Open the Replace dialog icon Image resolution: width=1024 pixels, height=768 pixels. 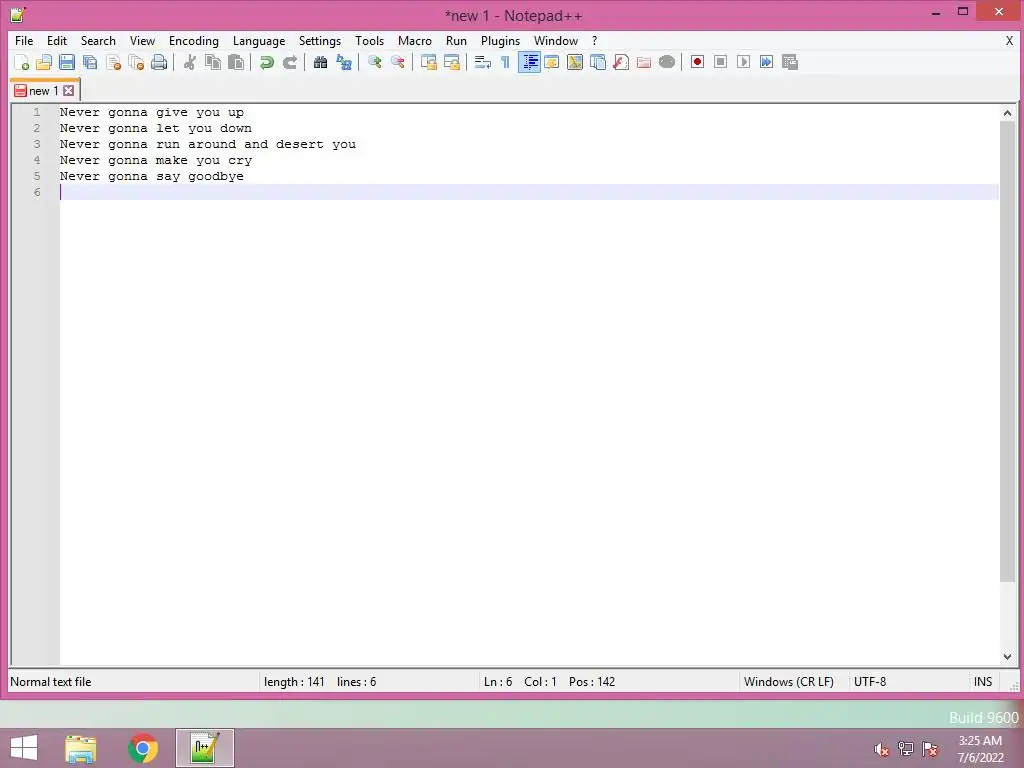pyautogui.click(x=344, y=62)
